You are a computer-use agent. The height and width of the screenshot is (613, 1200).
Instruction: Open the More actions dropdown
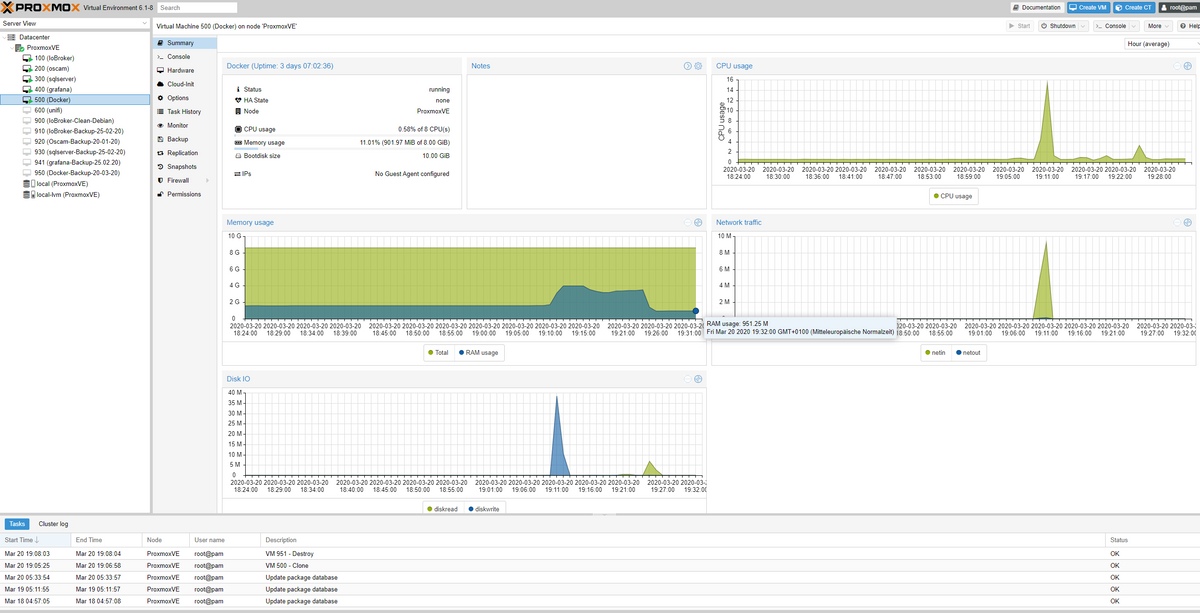pyautogui.click(x=1158, y=26)
